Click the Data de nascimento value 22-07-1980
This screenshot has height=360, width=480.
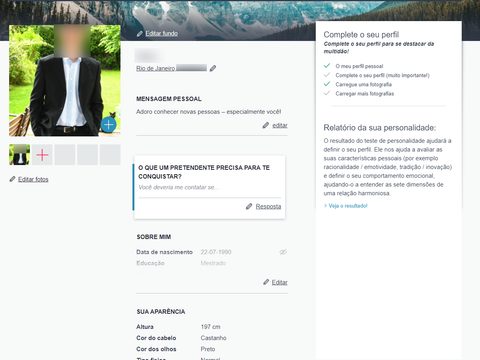[x=216, y=252]
